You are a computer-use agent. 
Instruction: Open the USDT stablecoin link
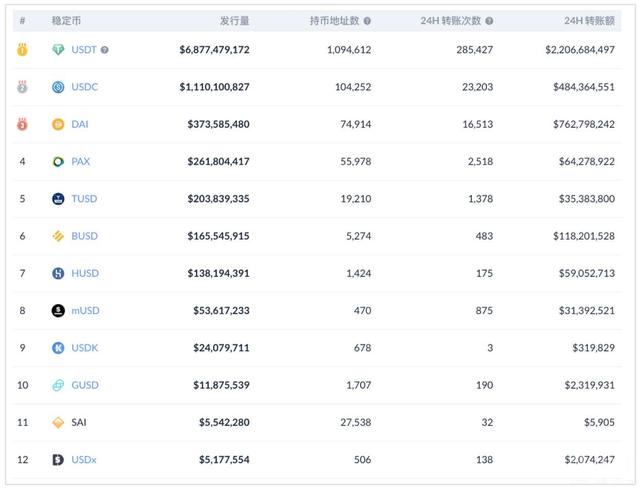tap(84, 50)
